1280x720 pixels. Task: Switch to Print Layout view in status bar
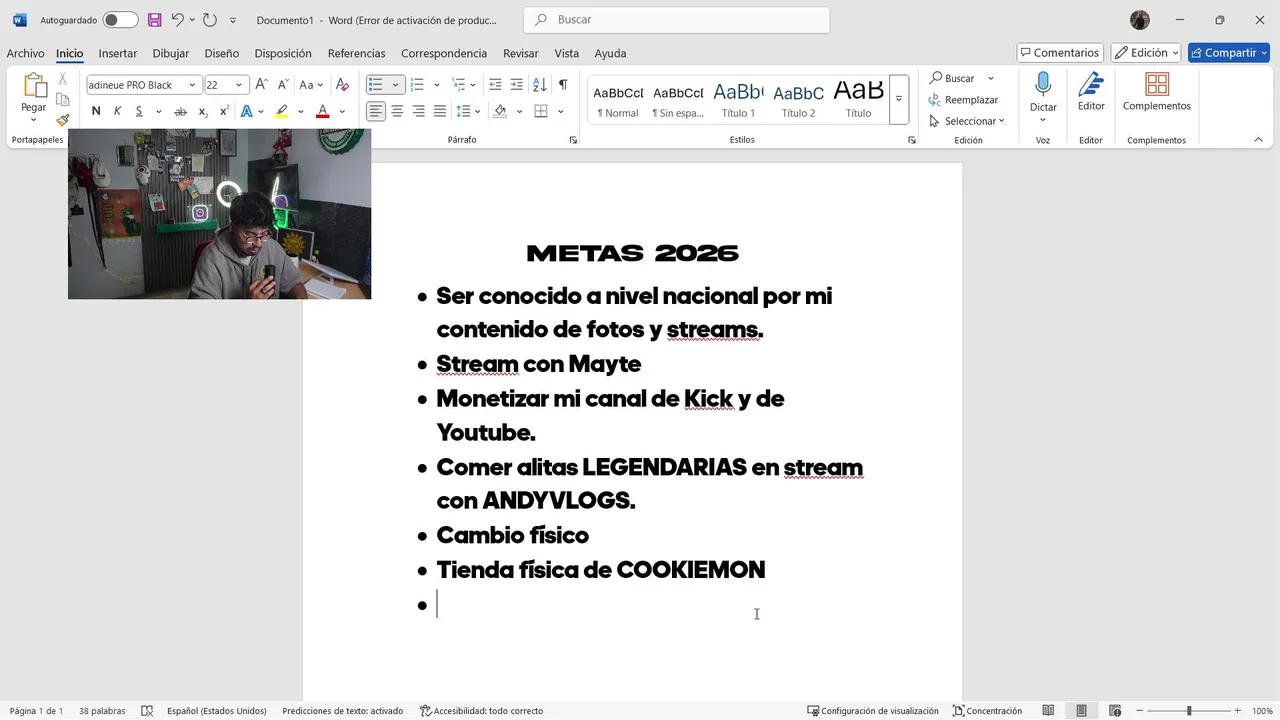tap(1081, 711)
